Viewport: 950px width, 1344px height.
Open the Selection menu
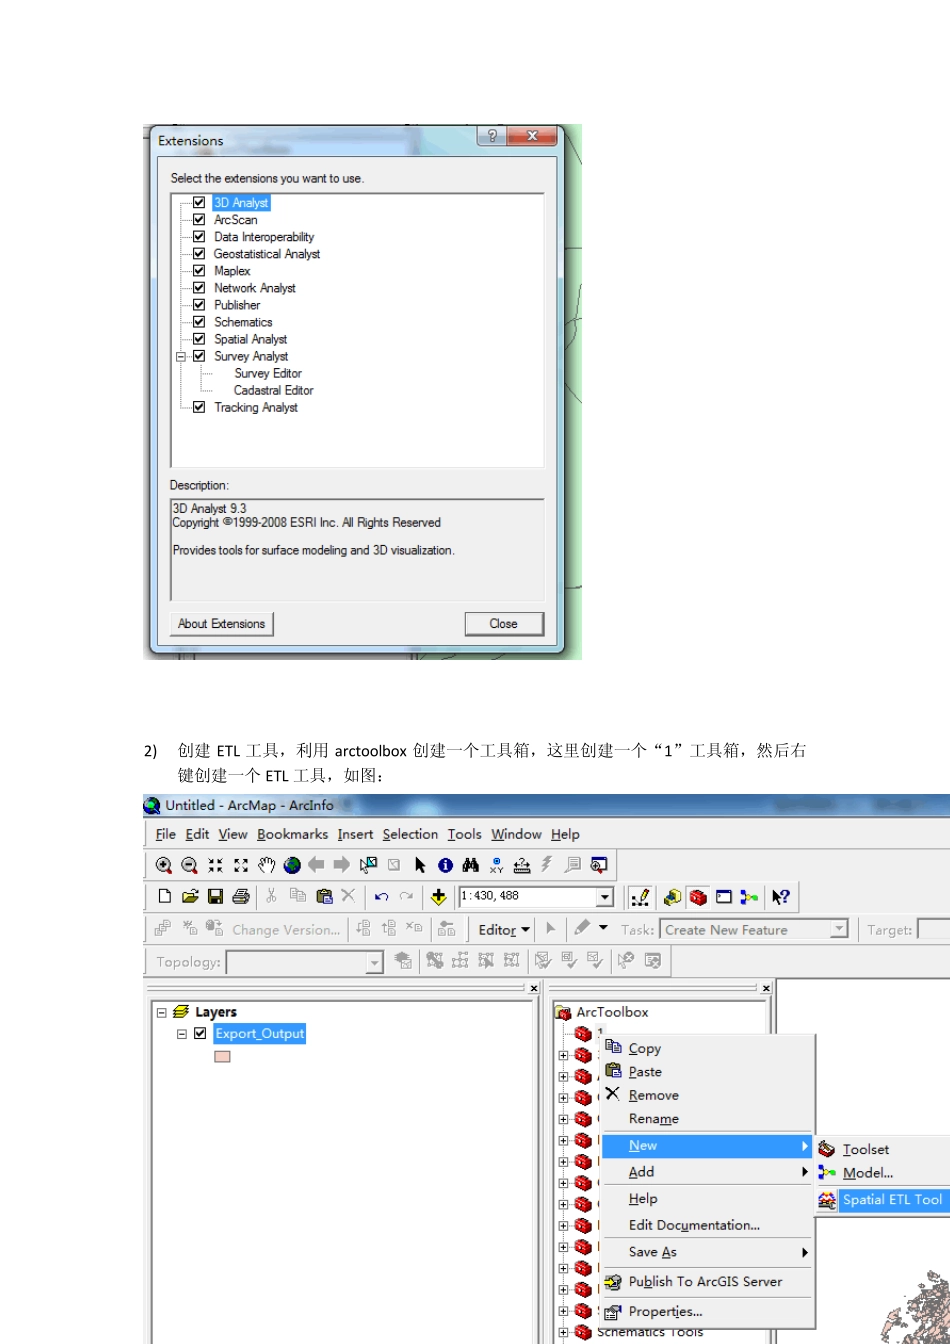pos(410,834)
